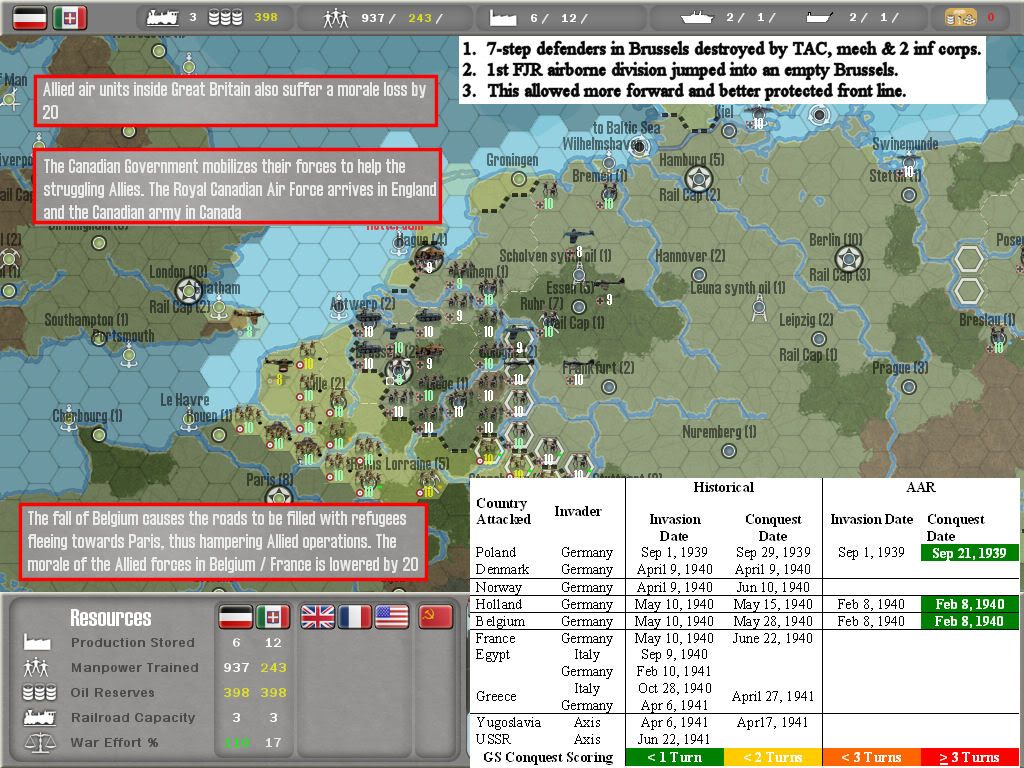Select the Frankfurt city marker

(x=609, y=387)
